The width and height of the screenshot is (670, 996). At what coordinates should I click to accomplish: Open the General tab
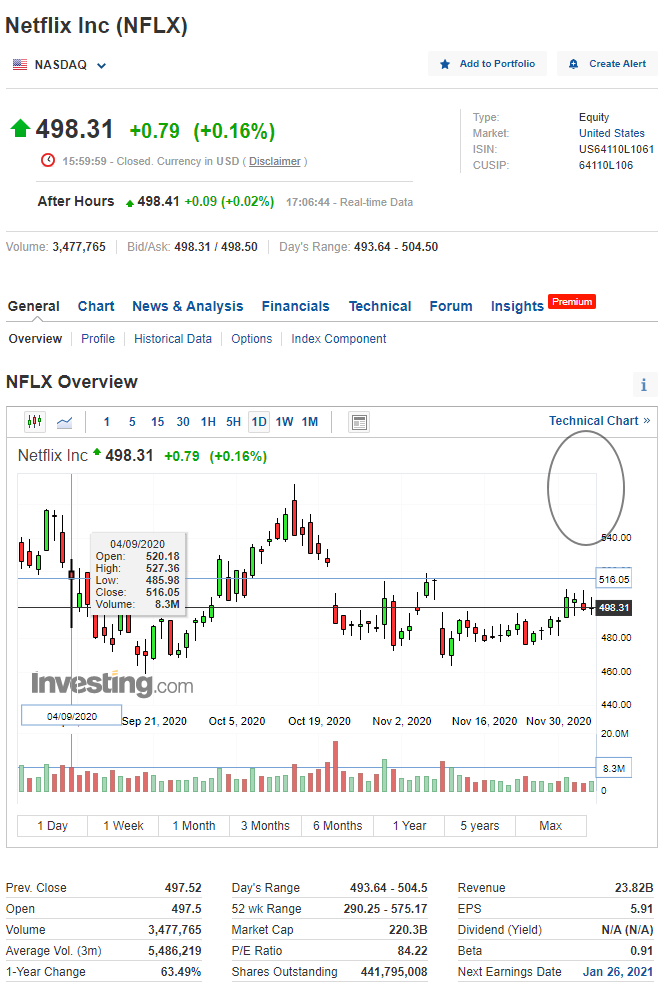34,306
